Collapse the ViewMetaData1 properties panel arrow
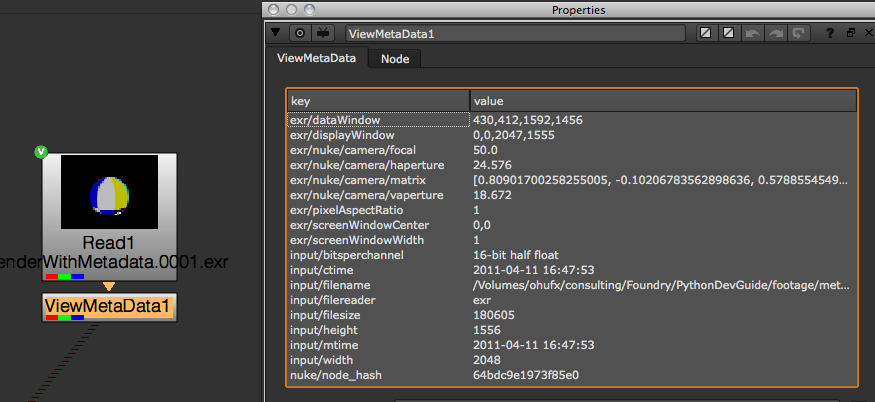The height and width of the screenshot is (402, 875). point(277,33)
